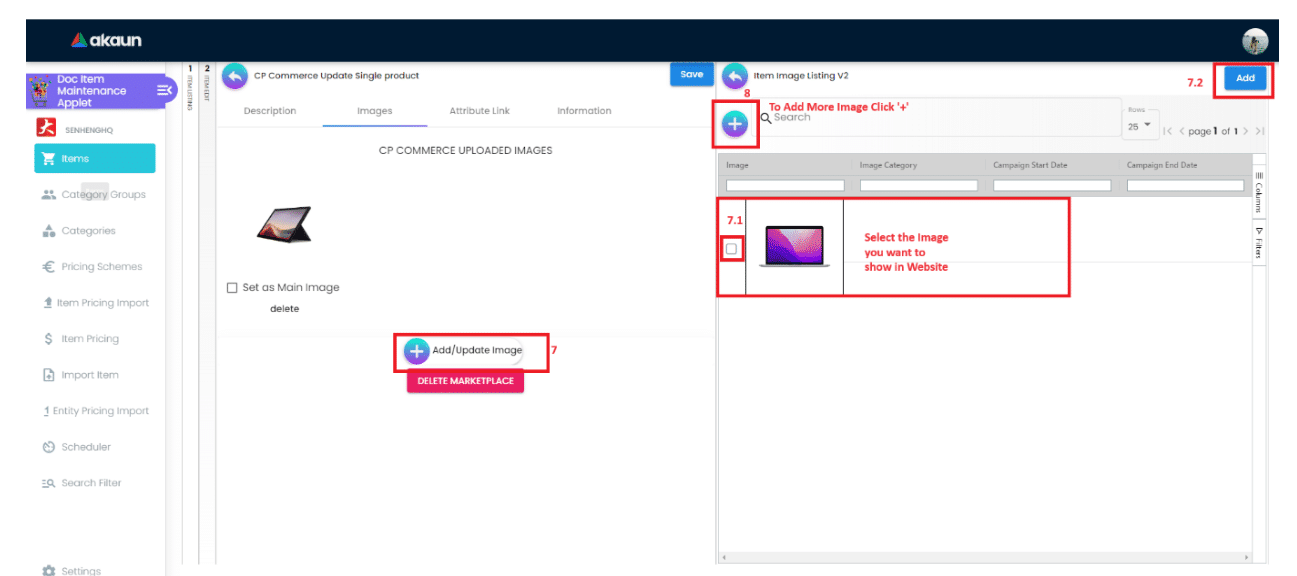Viewport: 1297px width, 576px height.
Task: Open Settings in the sidebar
Action: pyautogui.click(x=95, y=571)
